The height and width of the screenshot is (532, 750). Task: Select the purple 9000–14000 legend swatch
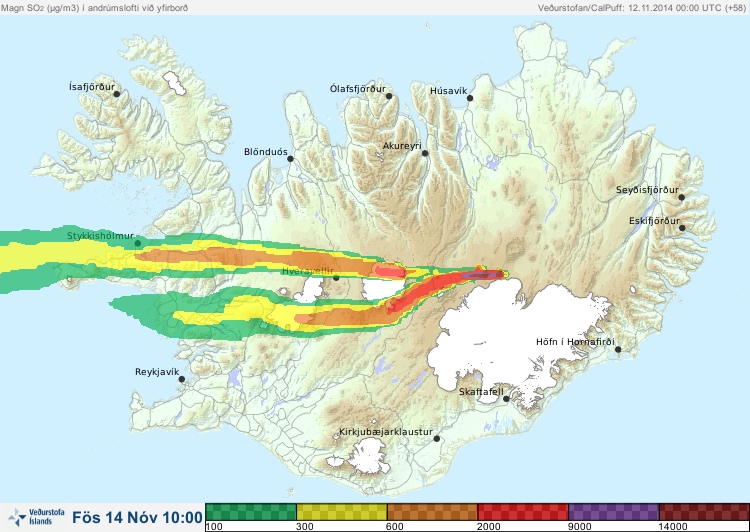(x=614, y=512)
